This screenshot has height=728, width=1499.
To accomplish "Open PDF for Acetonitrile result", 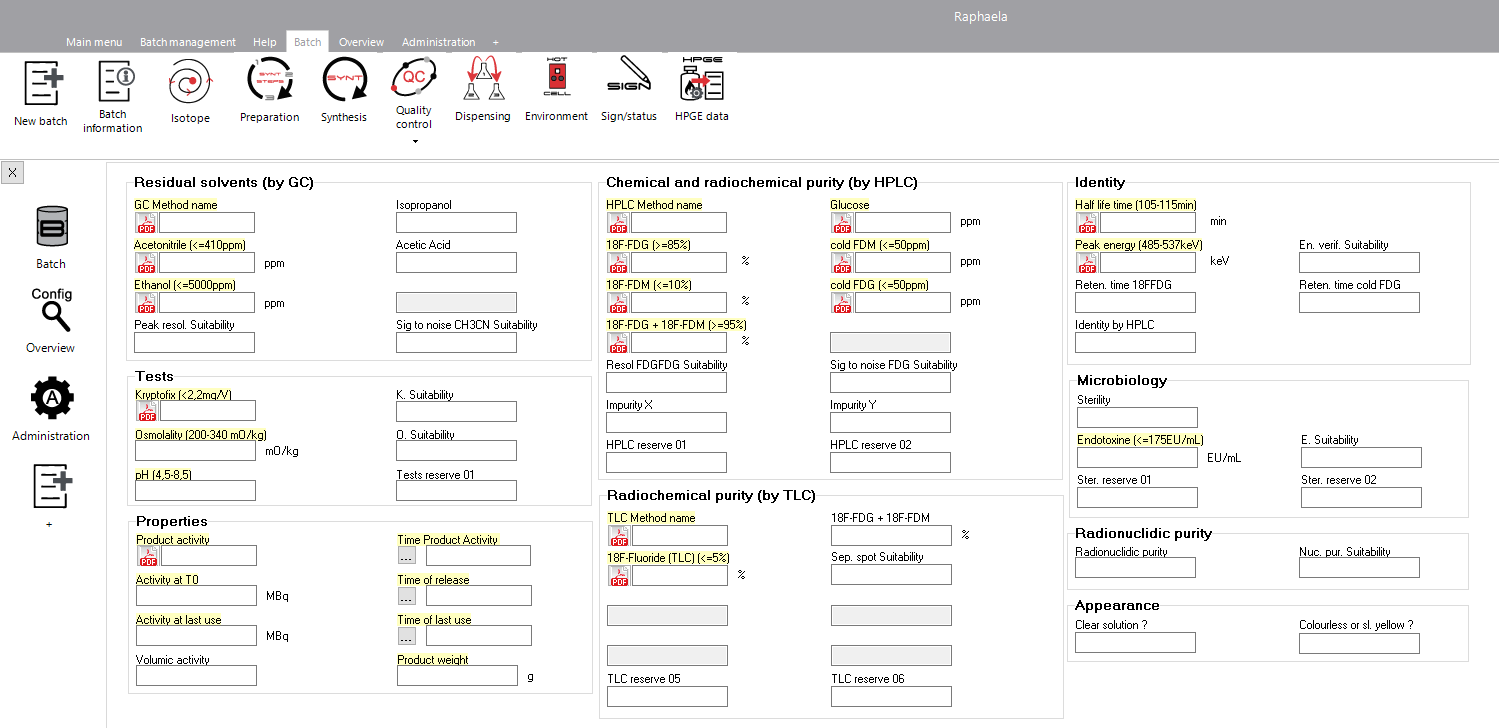I will 146,262.
